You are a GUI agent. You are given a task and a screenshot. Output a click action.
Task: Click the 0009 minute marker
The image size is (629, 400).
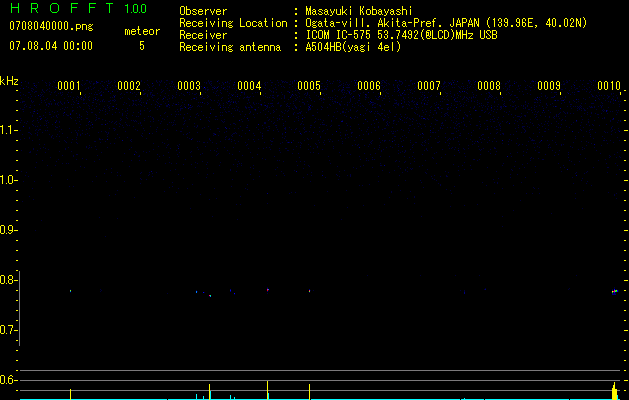(549, 86)
